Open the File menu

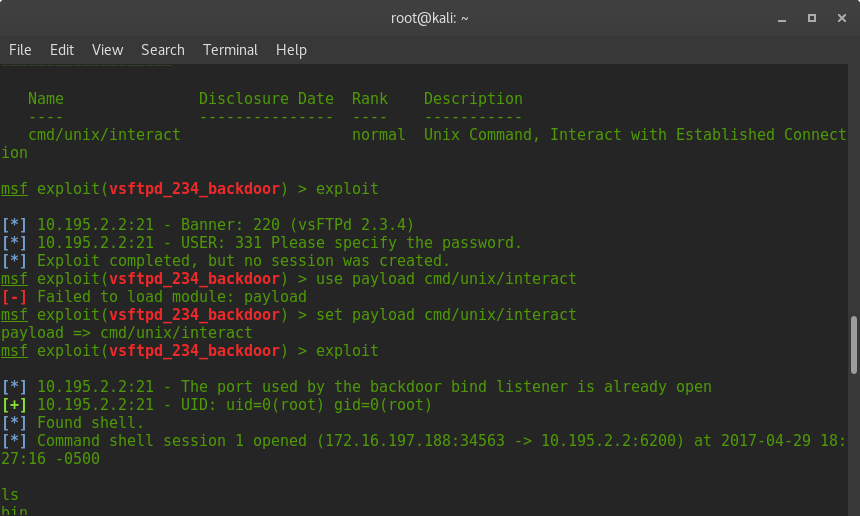point(20,50)
